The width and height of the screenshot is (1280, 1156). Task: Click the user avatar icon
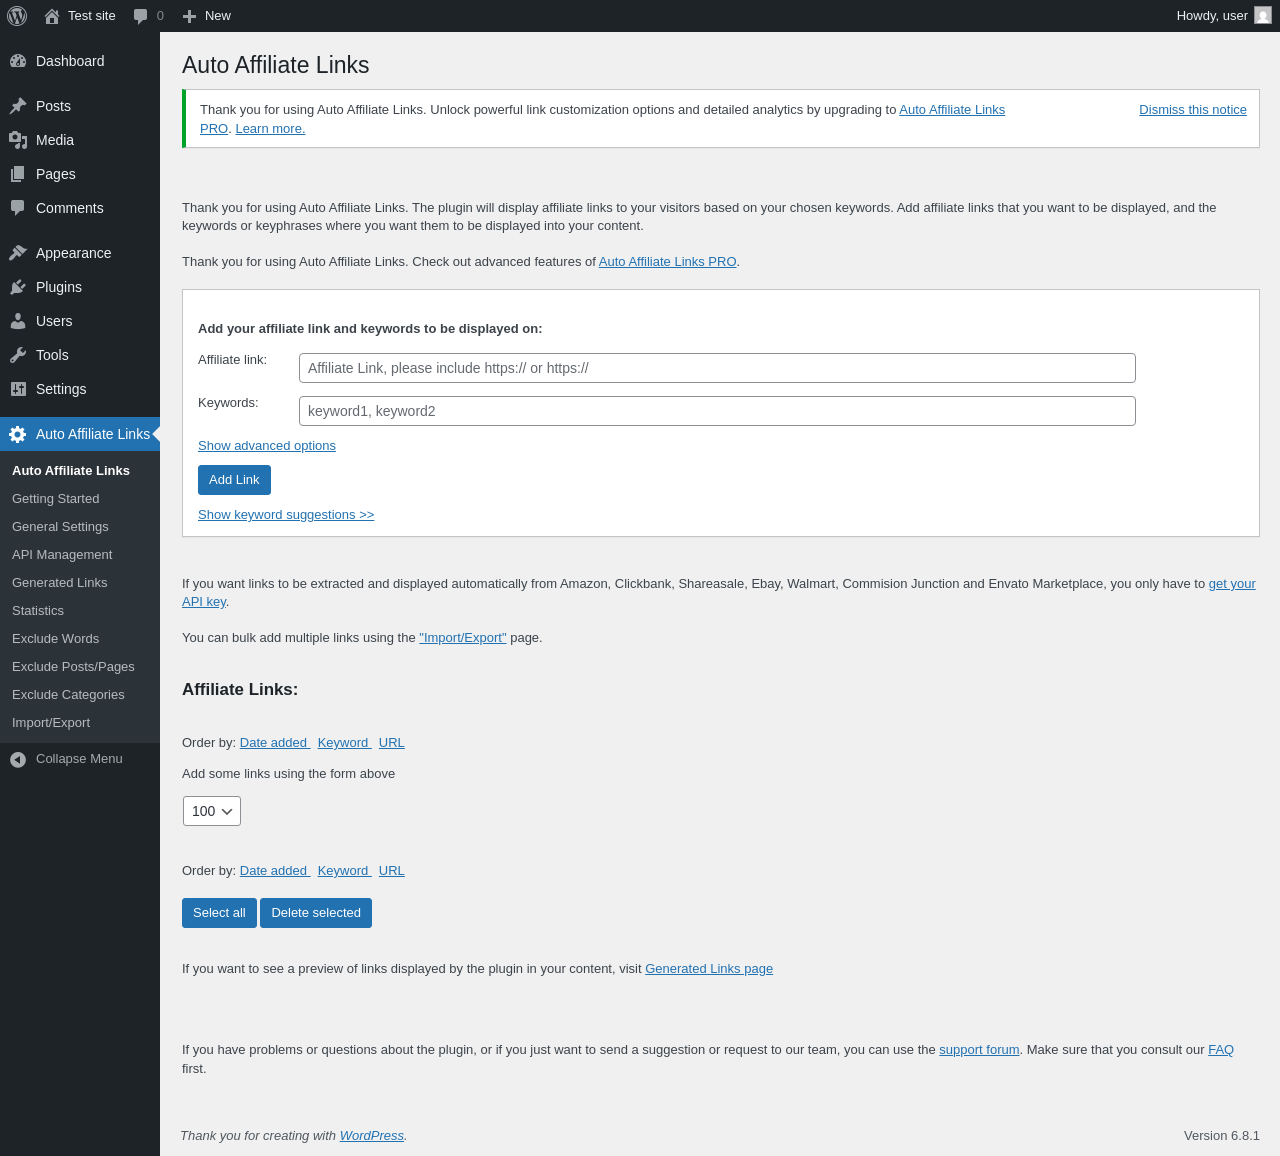pos(1263,16)
